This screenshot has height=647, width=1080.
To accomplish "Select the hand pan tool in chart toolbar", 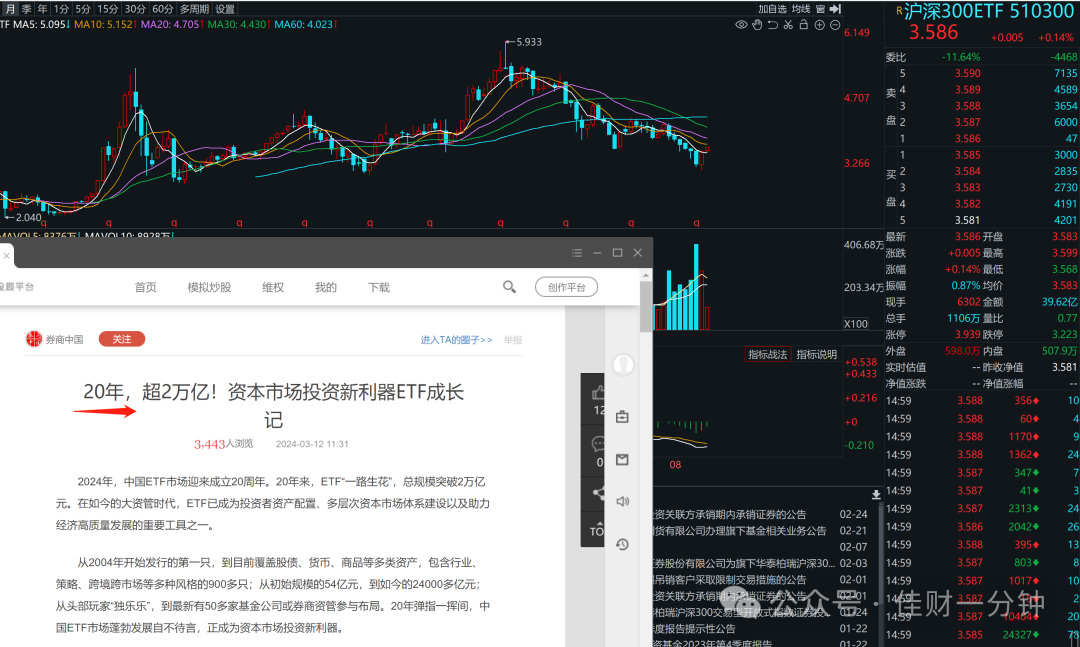I will (x=757, y=25).
